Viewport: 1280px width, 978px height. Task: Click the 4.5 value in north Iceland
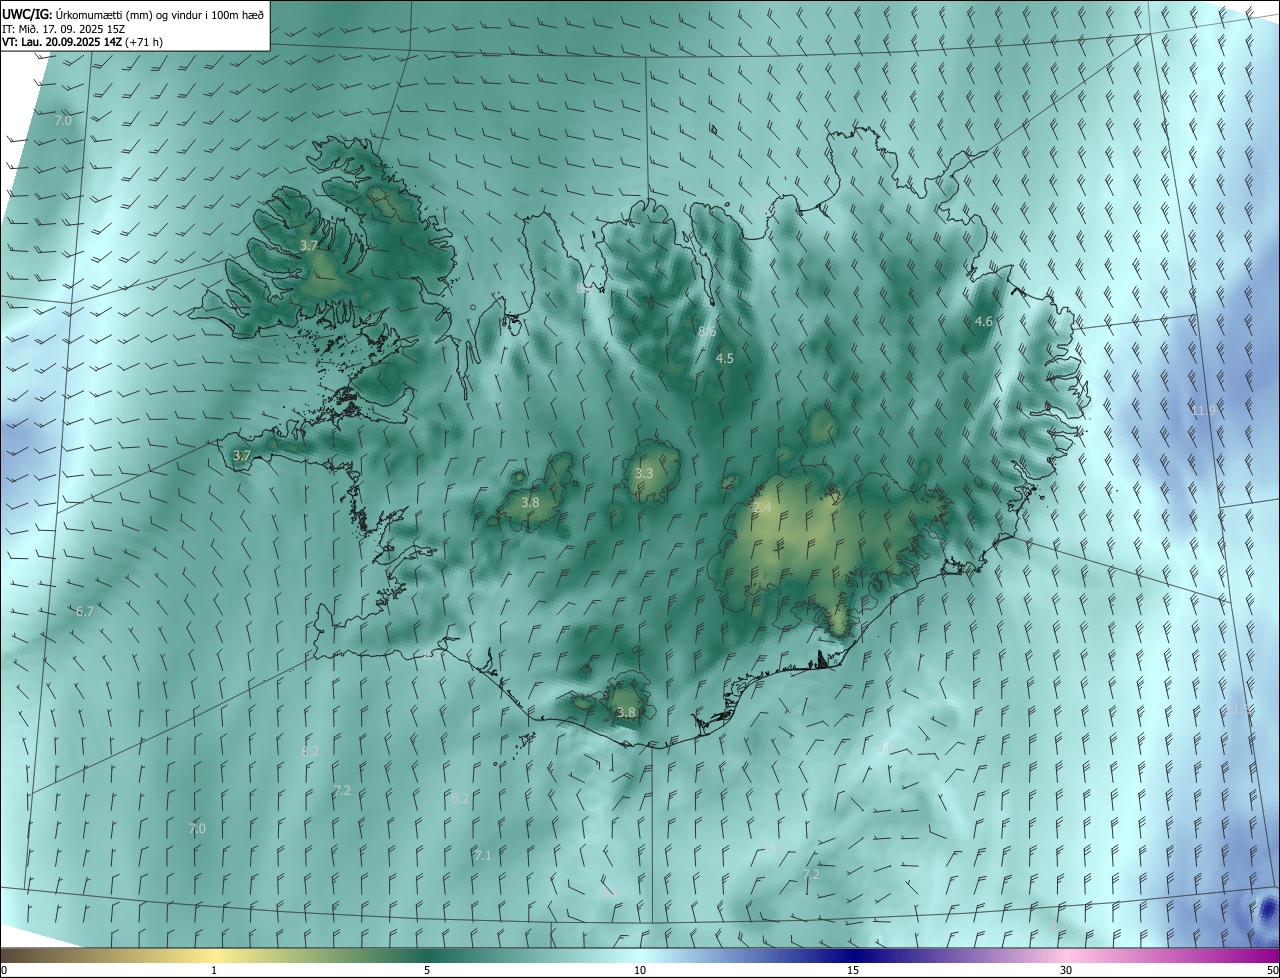(x=725, y=358)
